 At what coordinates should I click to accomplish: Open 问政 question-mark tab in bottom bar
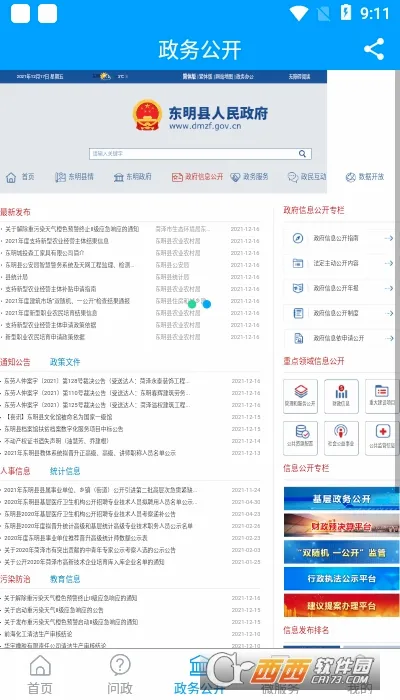pyautogui.click(x=120, y=674)
